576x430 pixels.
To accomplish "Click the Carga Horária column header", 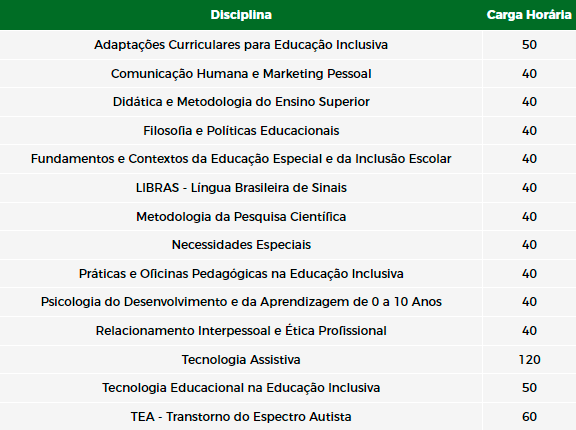I will pos(529,15).
